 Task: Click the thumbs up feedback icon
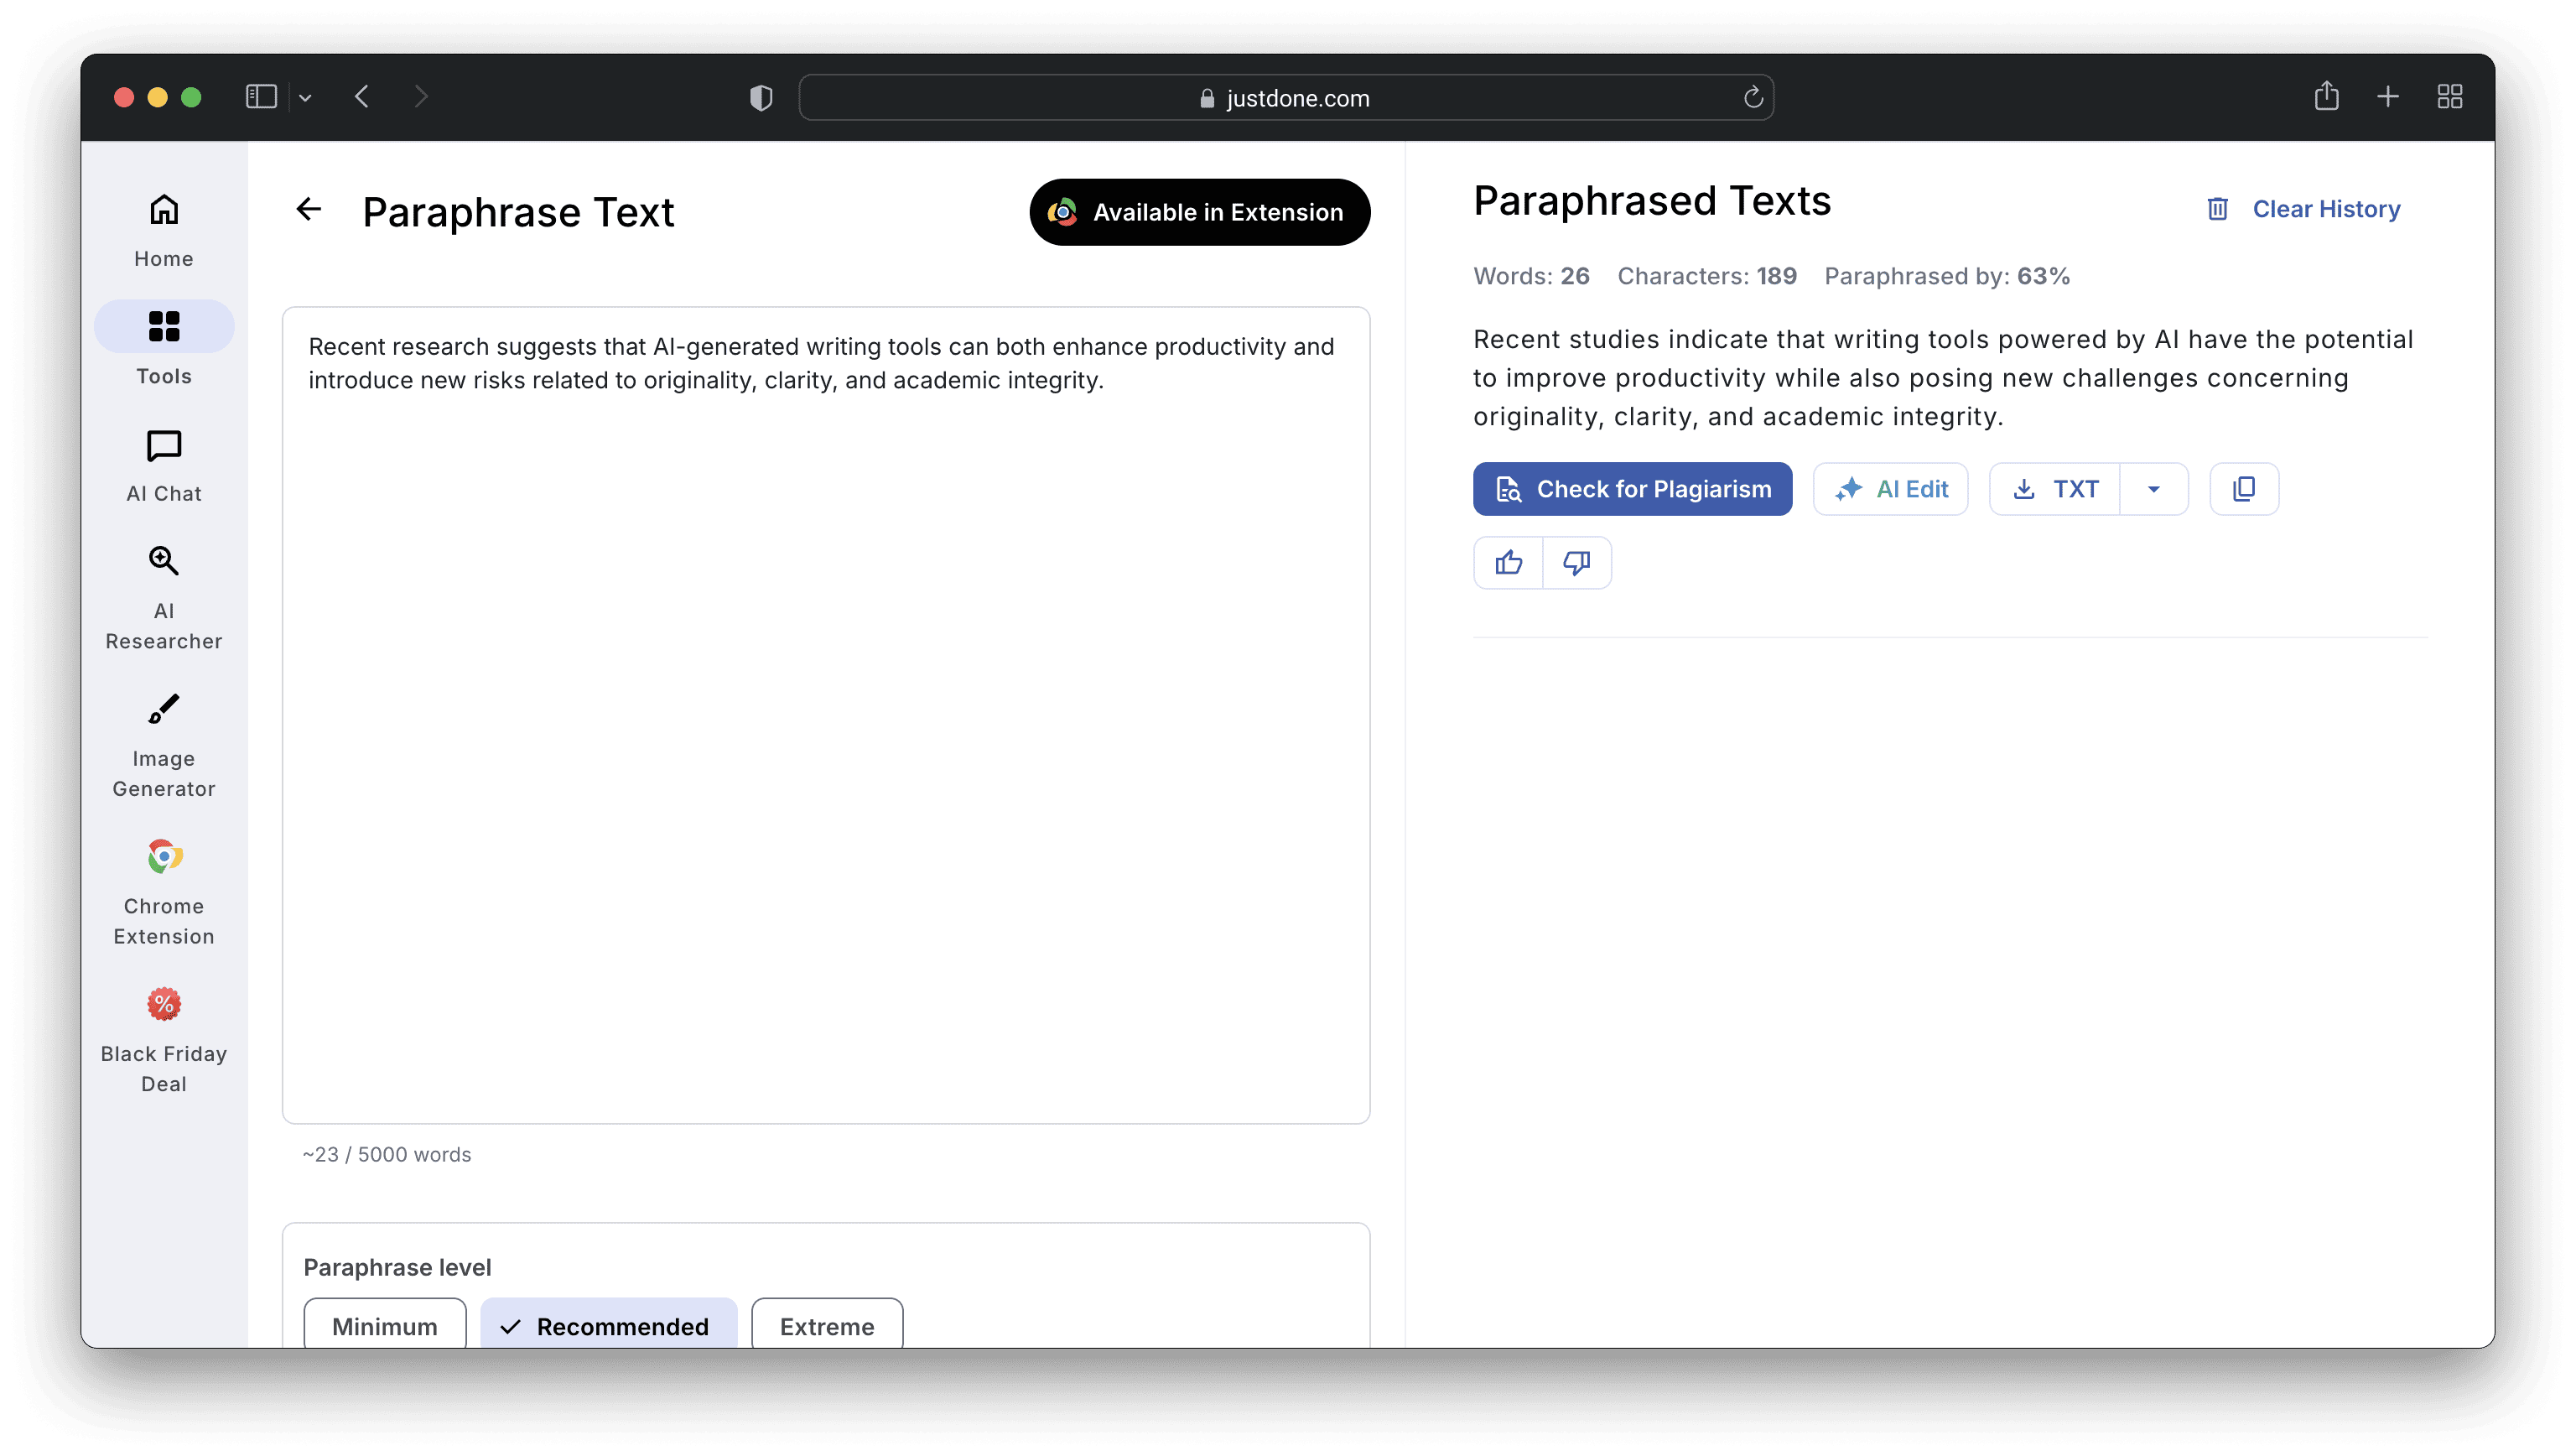(1508, 563)
